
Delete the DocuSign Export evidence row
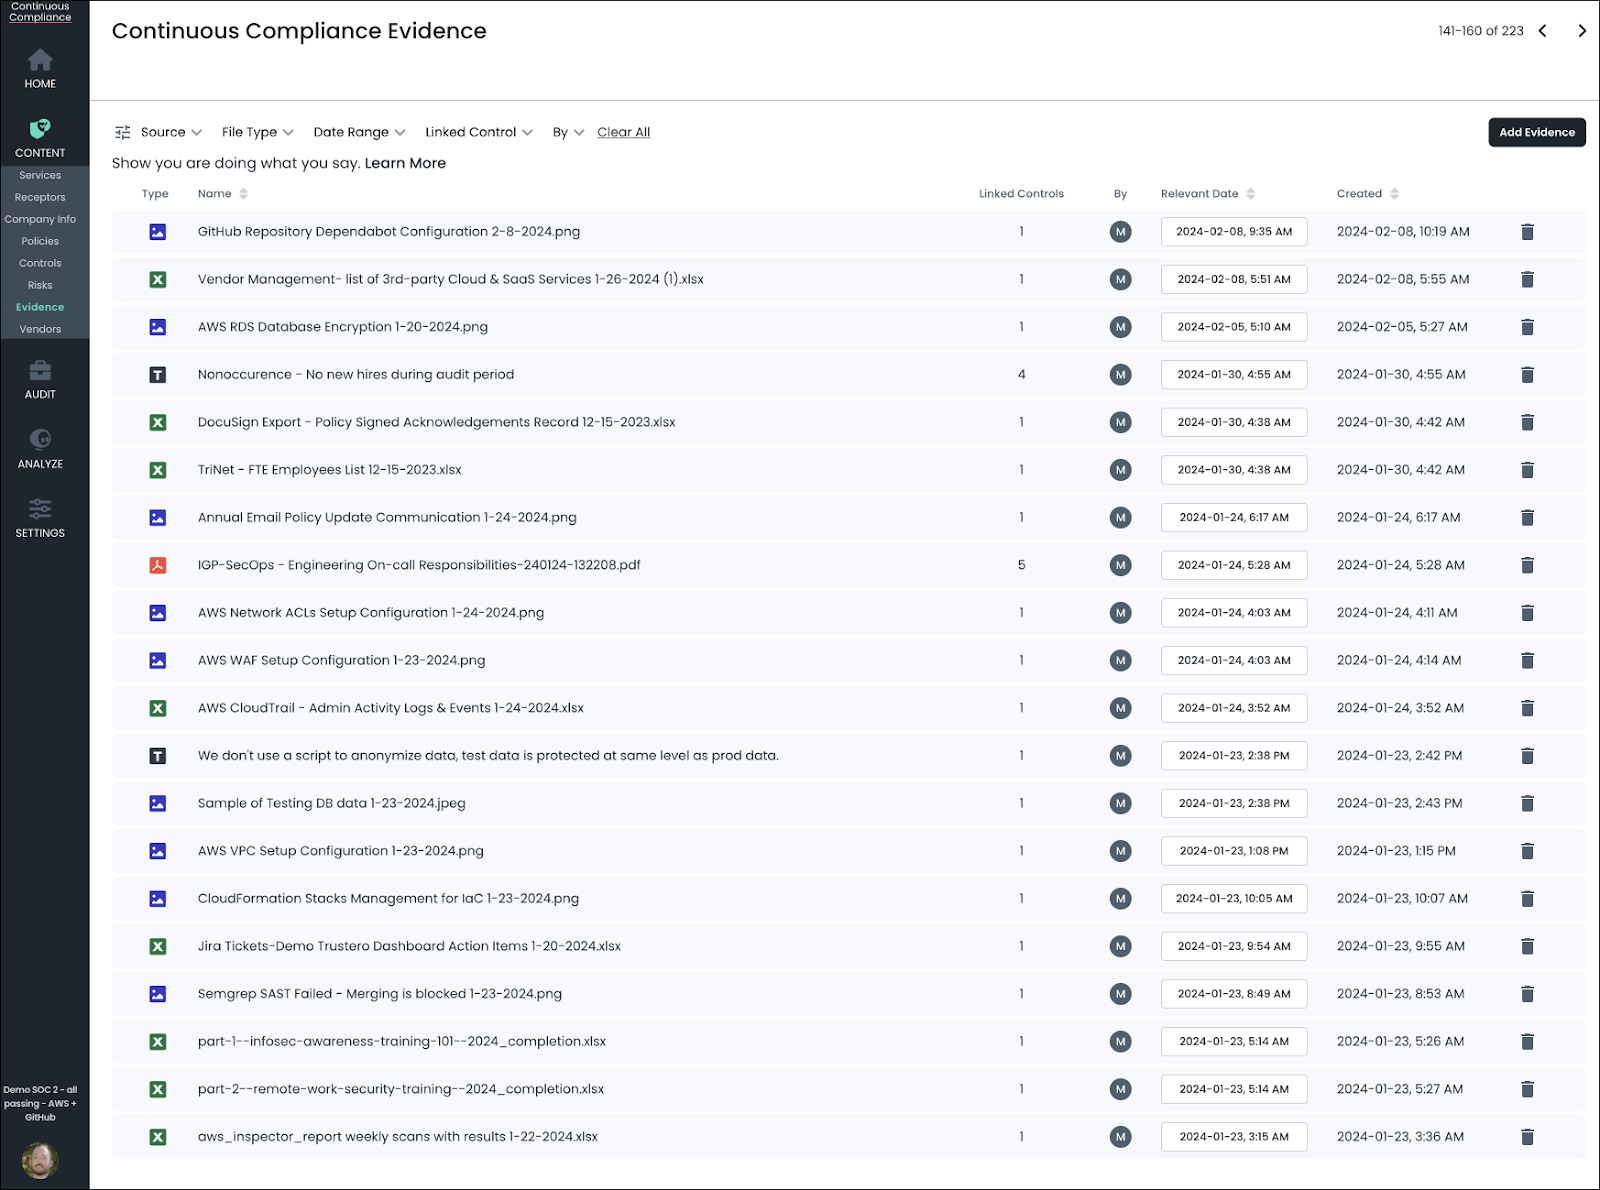(x=1527, y=422)
